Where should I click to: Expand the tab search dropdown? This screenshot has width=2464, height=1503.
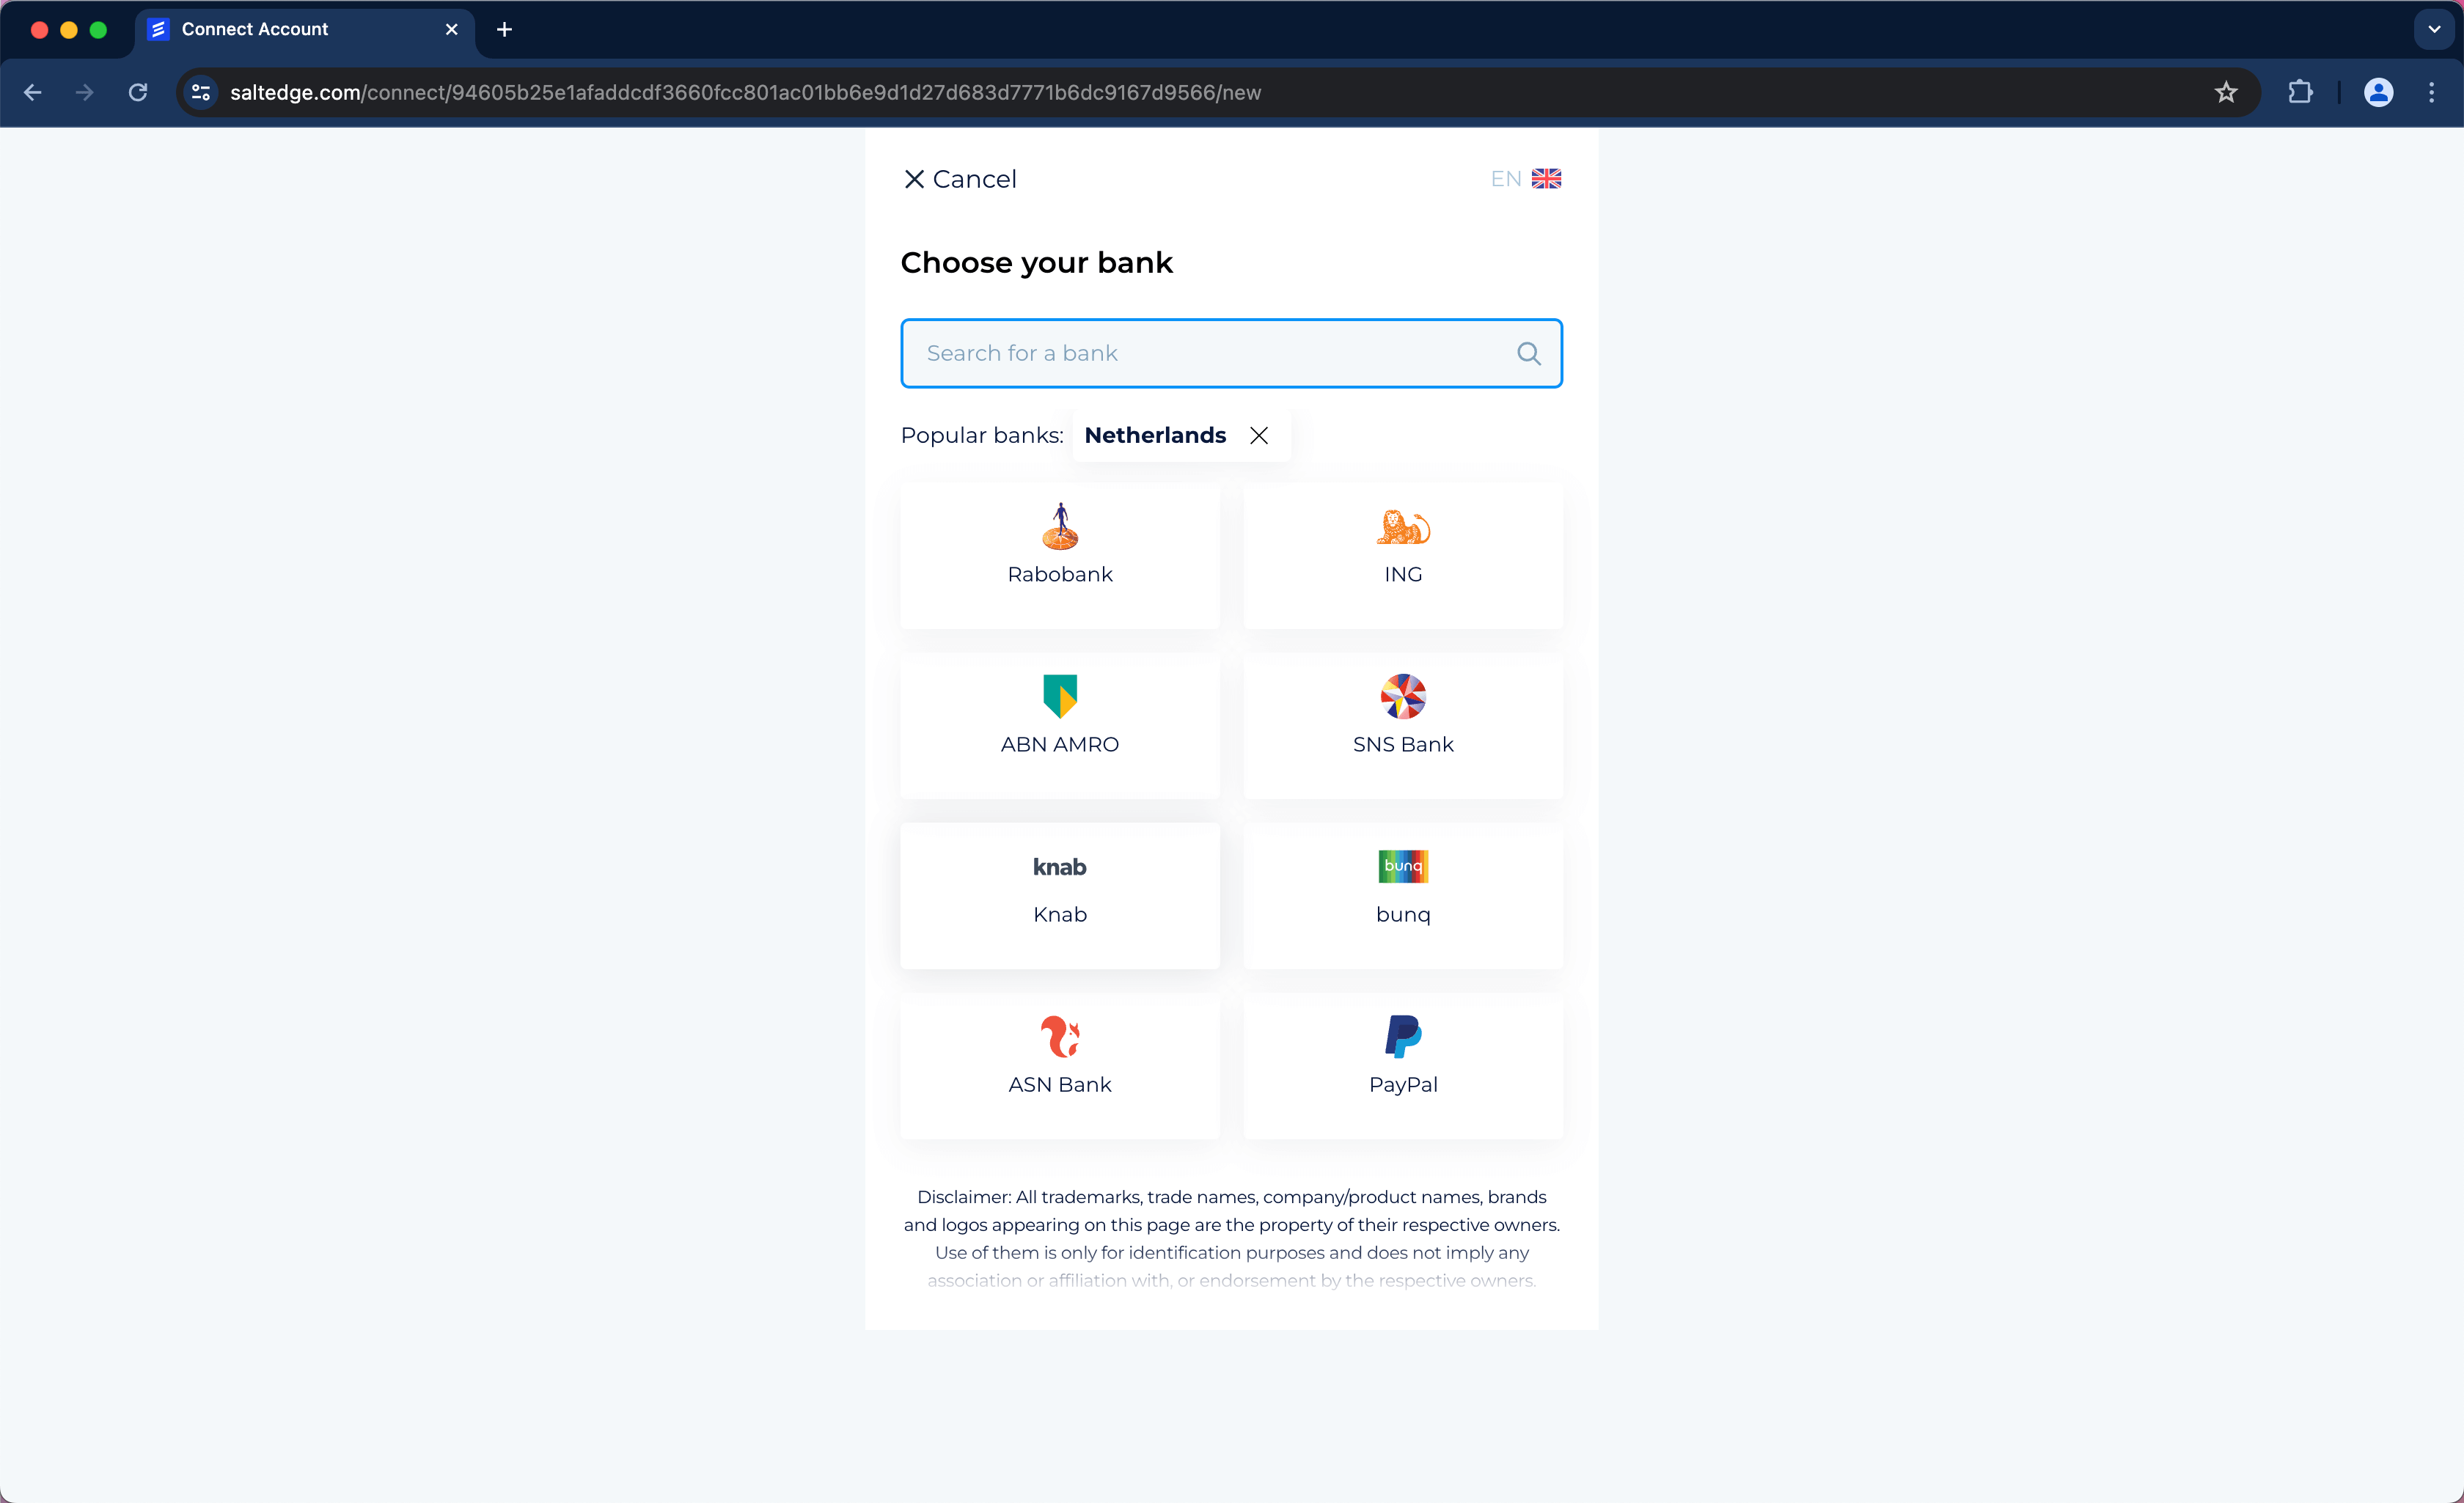pyautogui.click(x=2435, y=29)
